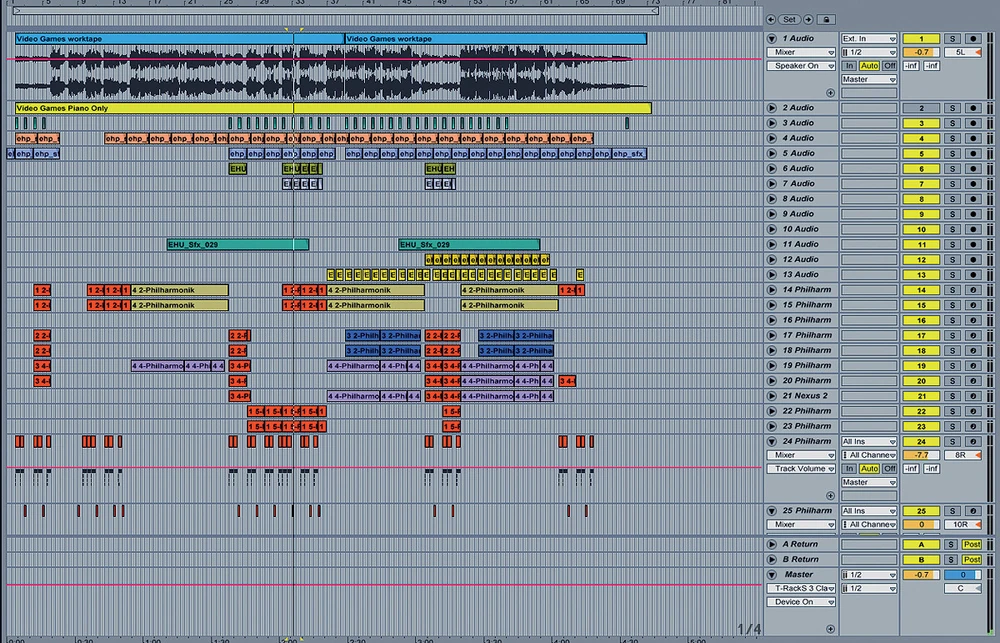Solo the 17 Philharm track
The height and width of the screenshot is (643, 1000).
[x=952, y=336]
